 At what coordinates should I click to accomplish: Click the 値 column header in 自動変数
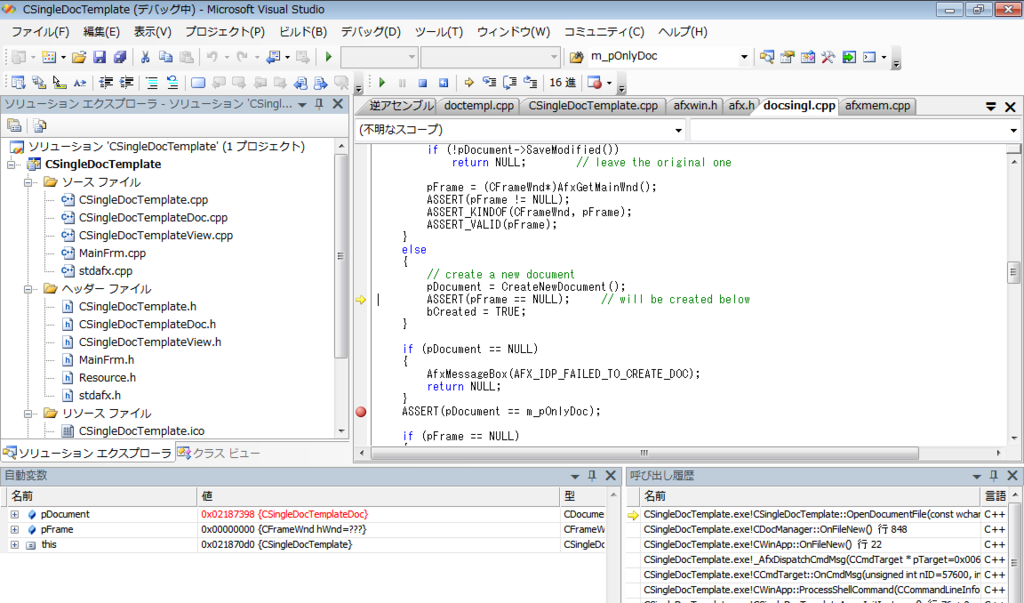[378, 497]
